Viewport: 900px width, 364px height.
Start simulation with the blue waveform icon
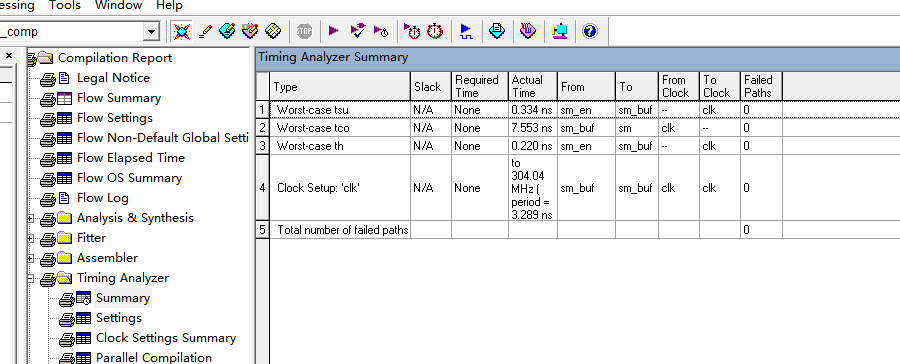coord(466,31)
